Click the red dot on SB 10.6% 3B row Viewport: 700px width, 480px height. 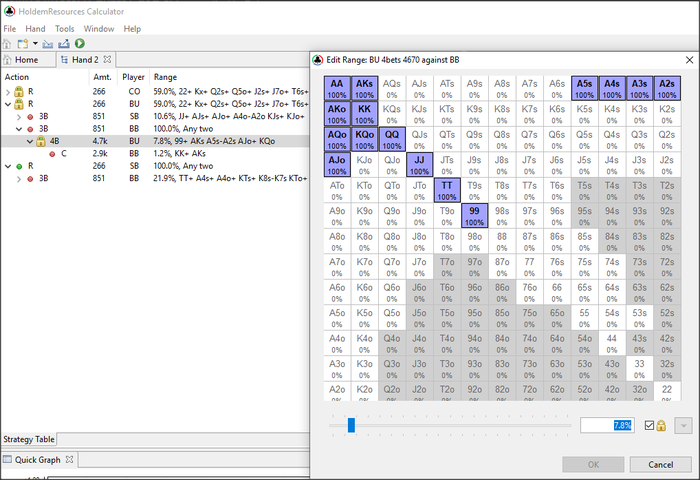coord(30,117)
